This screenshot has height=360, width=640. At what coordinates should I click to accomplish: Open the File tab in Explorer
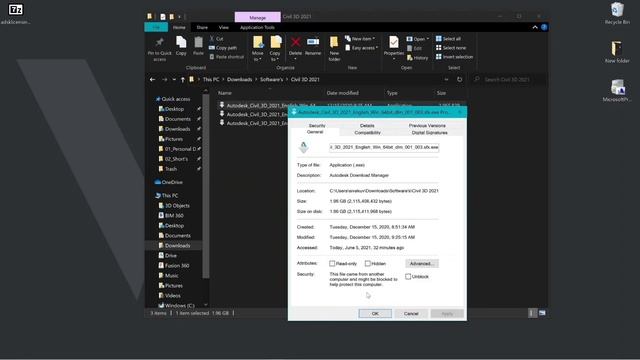click(156, 27)
